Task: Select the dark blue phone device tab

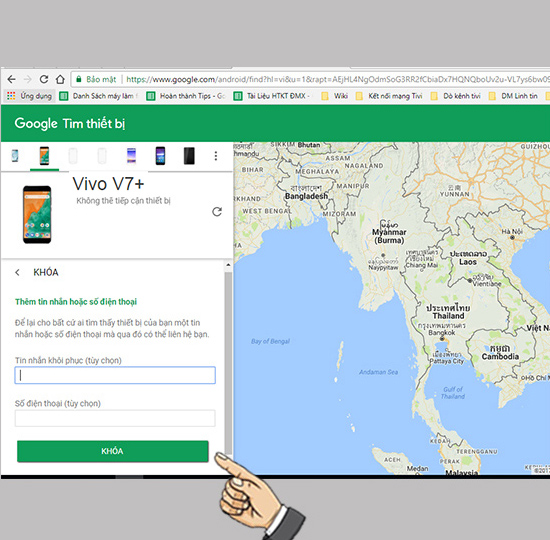Action: pyautogui.click(x=160, y=156)
